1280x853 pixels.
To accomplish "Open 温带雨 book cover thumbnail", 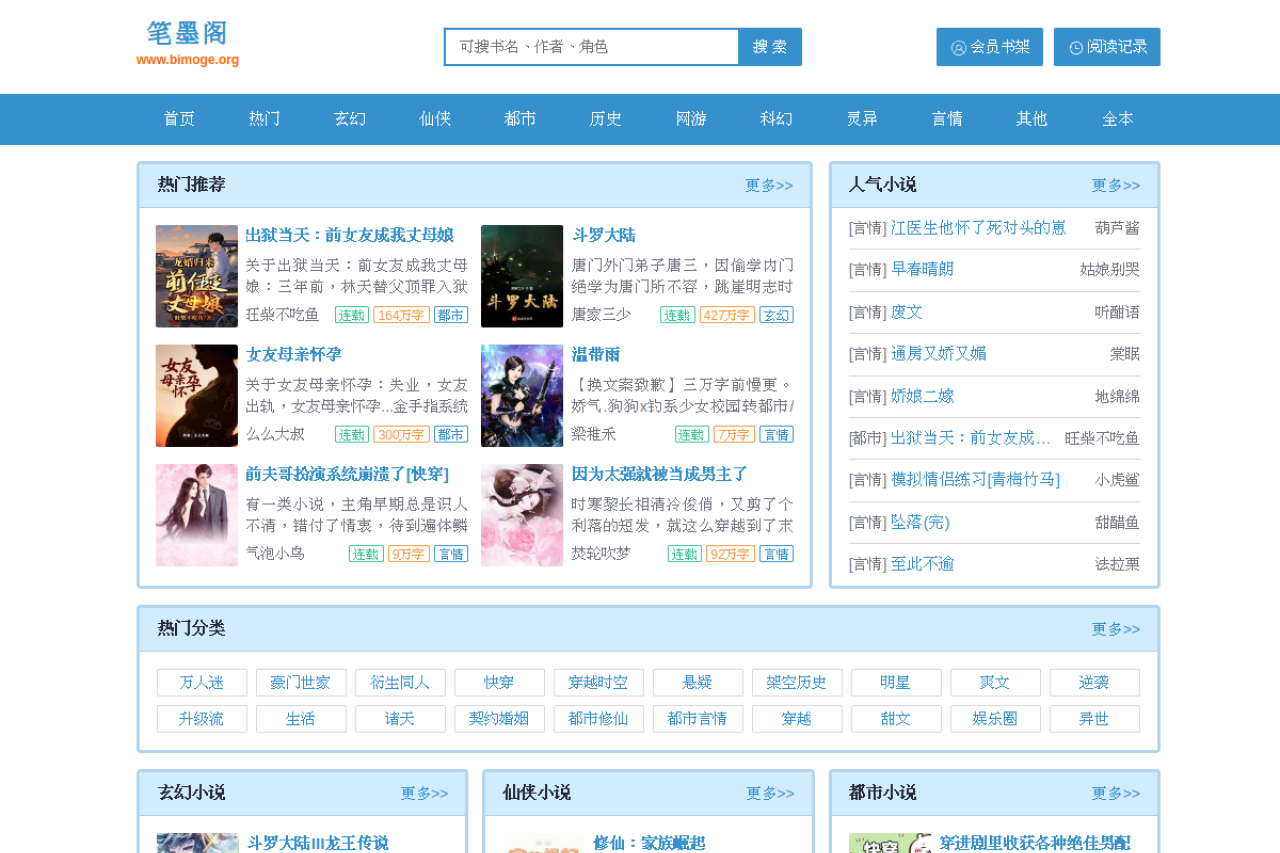I will (522, 396).
